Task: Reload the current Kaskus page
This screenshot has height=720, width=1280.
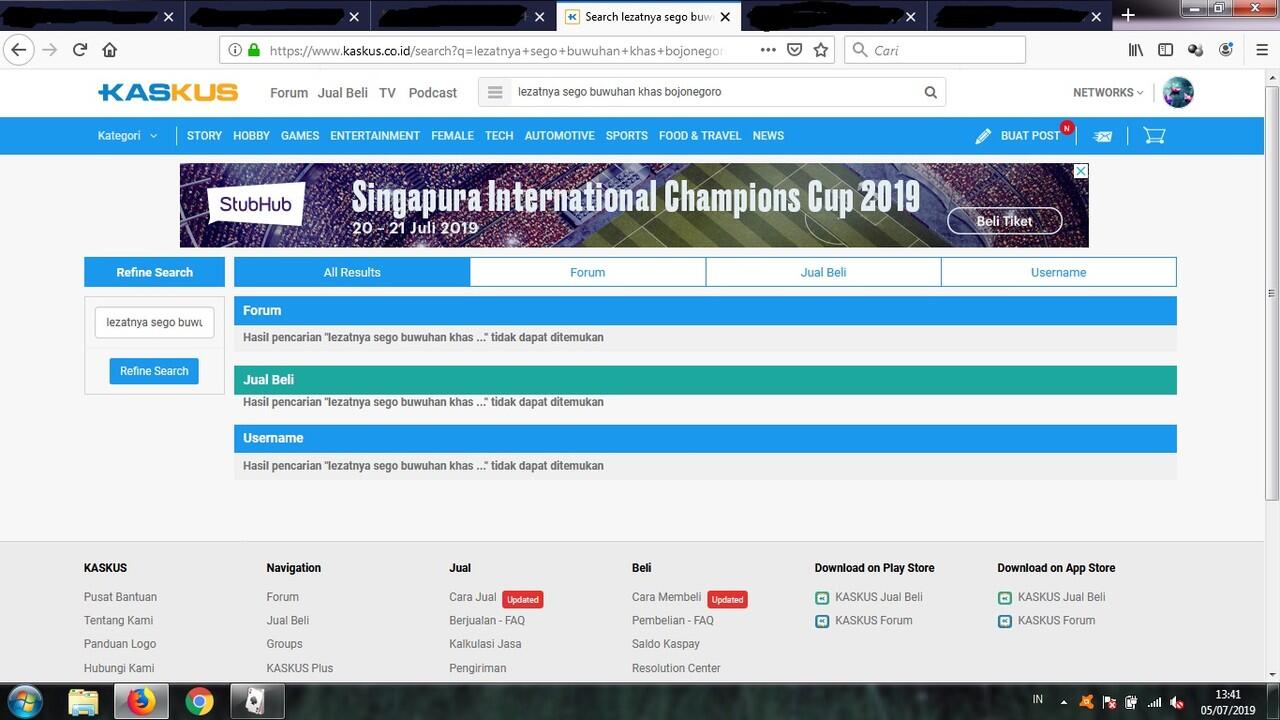Action: [80, 50]
